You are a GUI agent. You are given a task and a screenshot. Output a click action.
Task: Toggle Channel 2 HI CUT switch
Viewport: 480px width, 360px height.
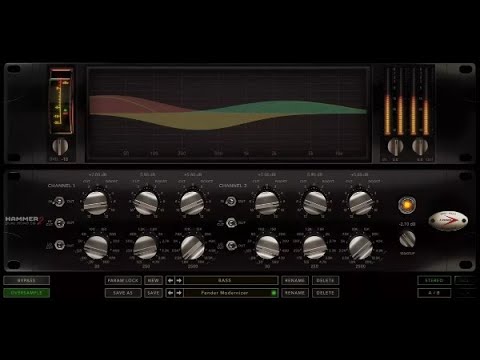[x=231, y=223]
